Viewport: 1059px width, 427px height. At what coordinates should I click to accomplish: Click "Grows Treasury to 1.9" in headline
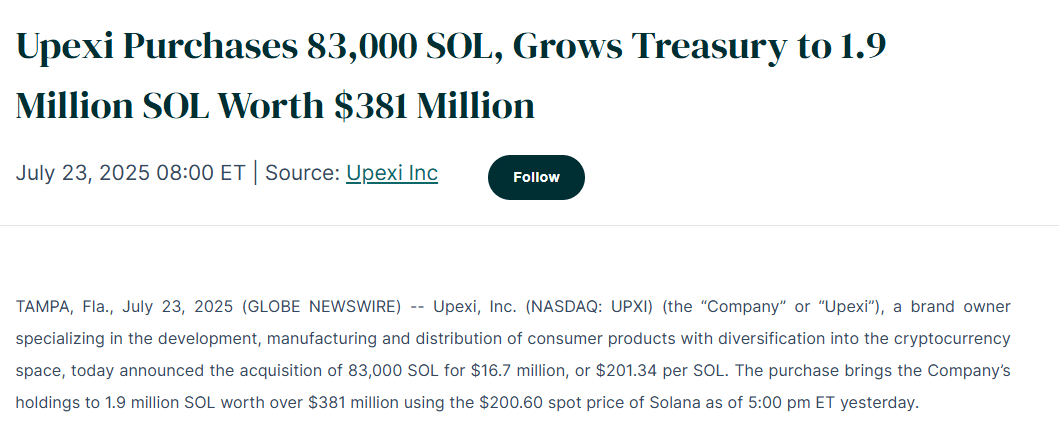tap(699, 47)
